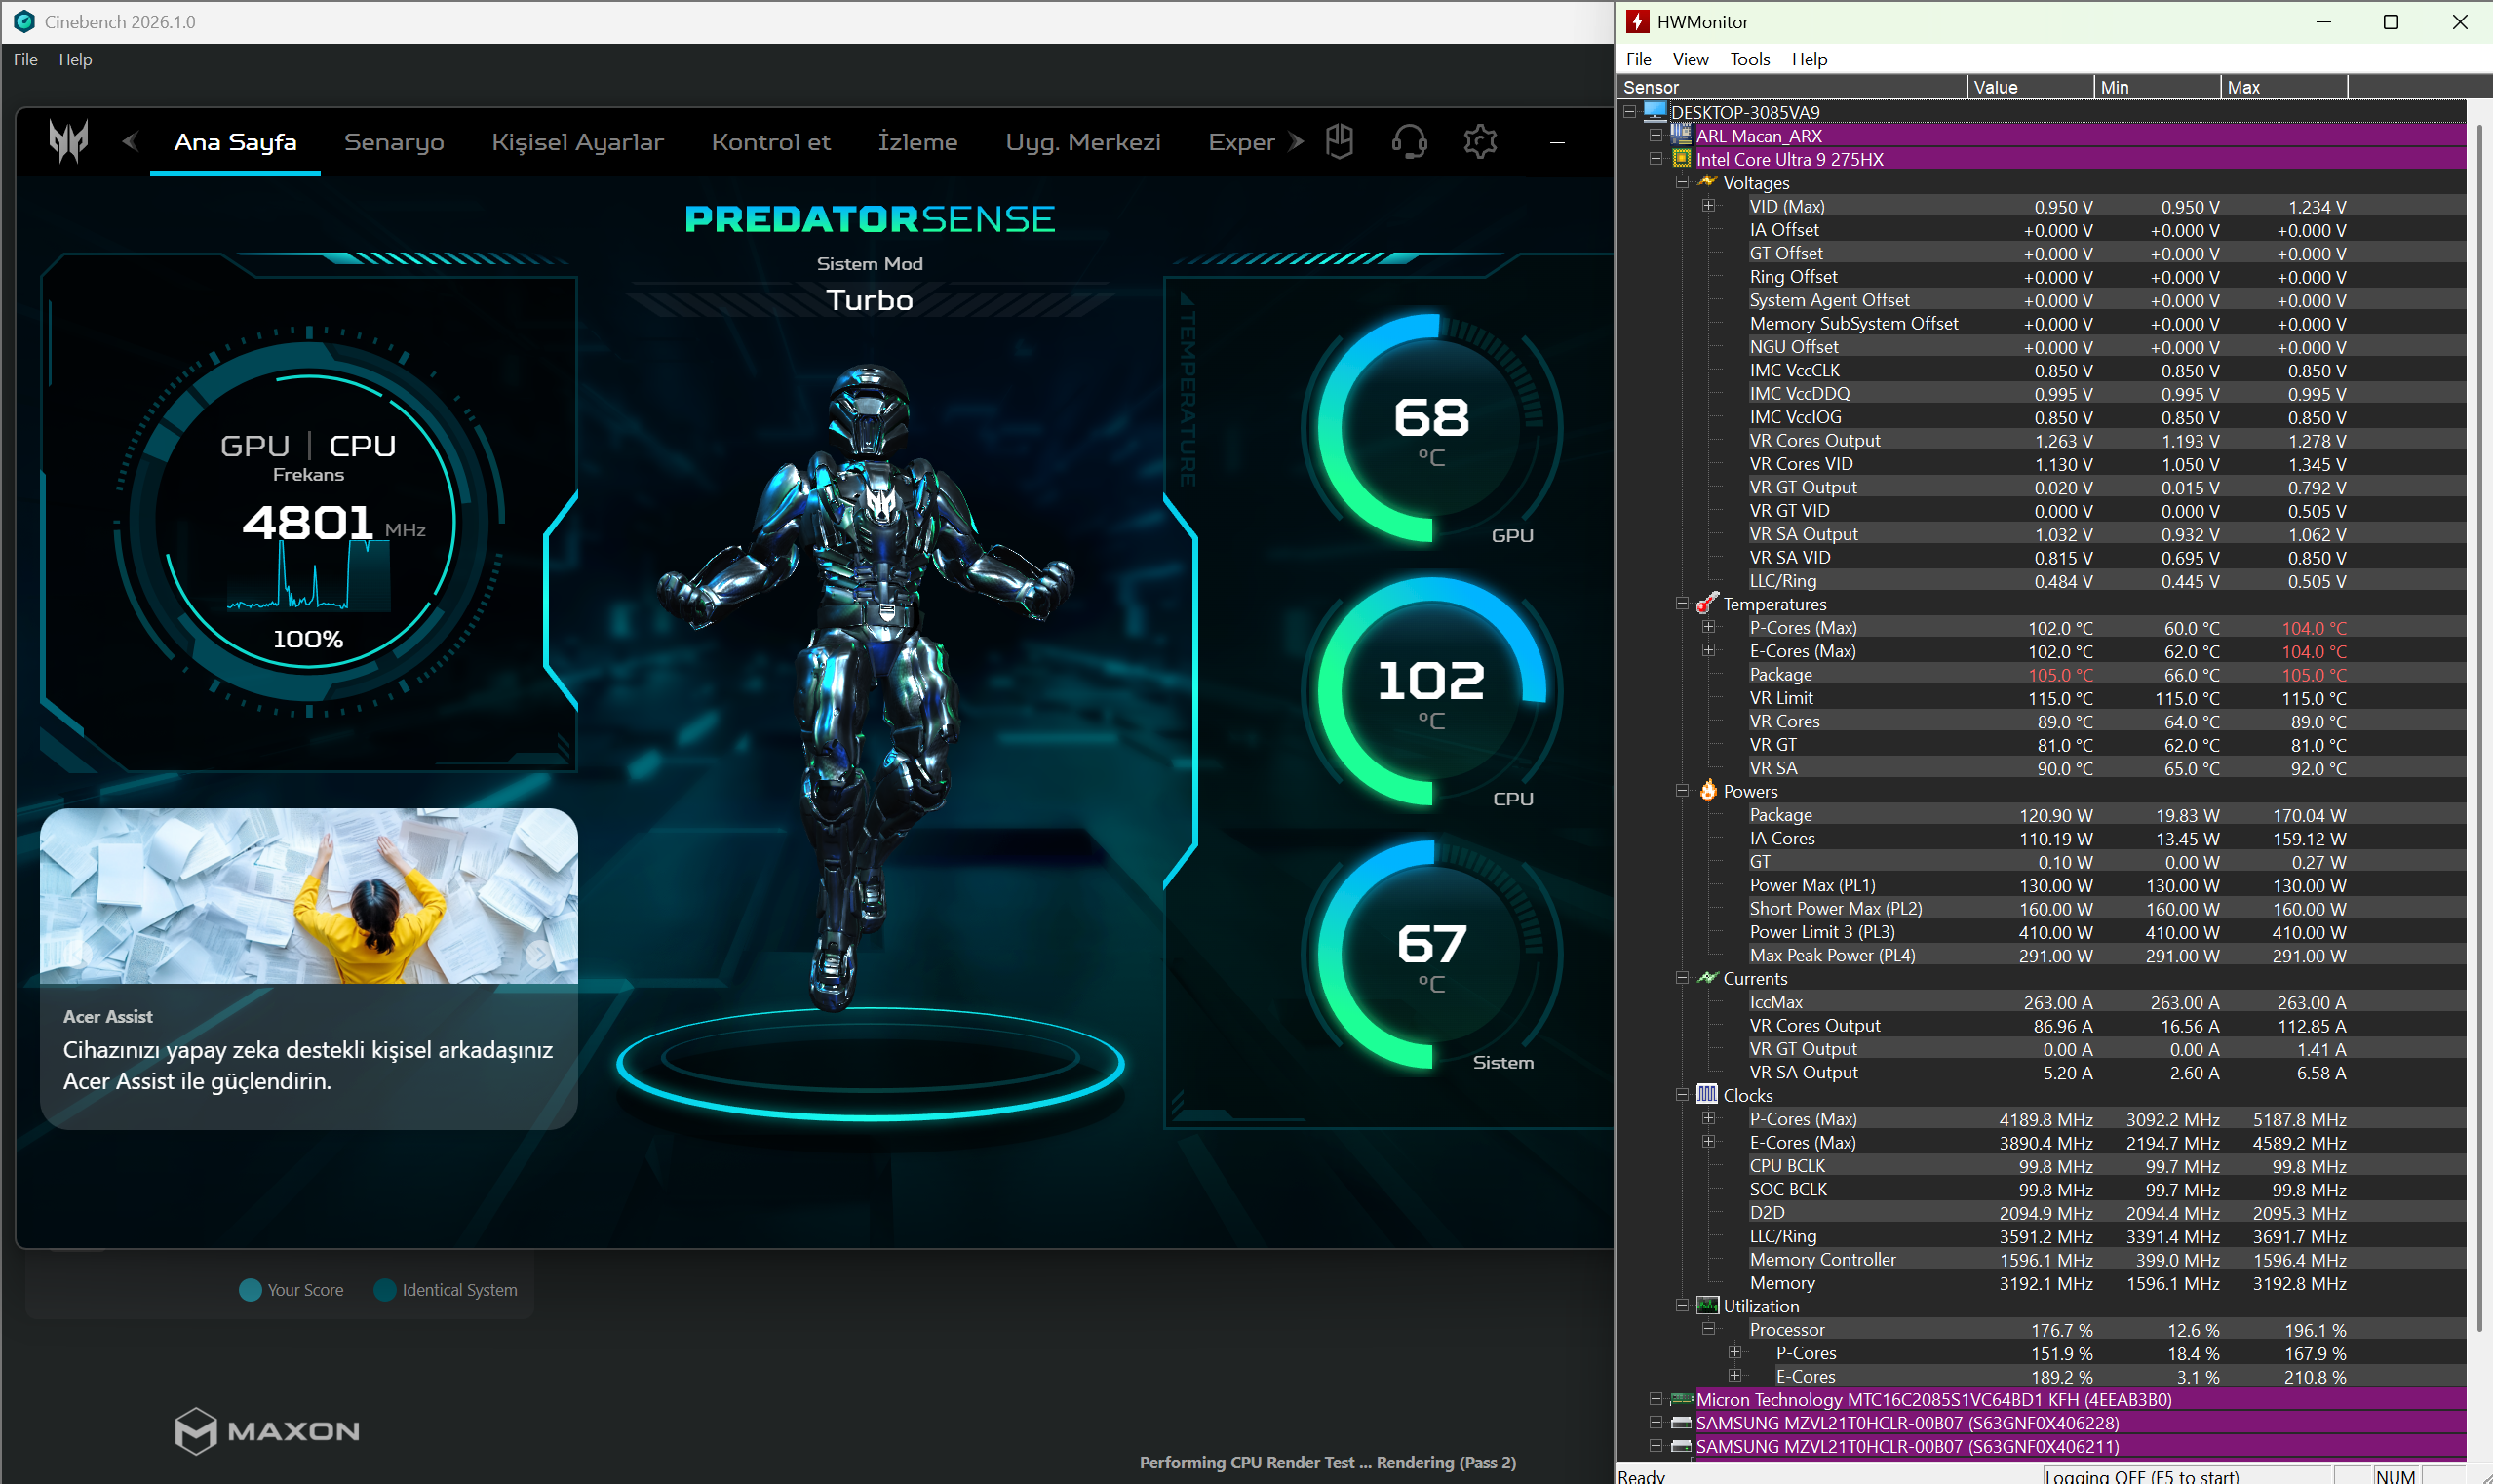Image resolution: width=2493 pixels, height=1484 pixels.
Task: Click the Acer Assist banner image
Action: (308, 895)
